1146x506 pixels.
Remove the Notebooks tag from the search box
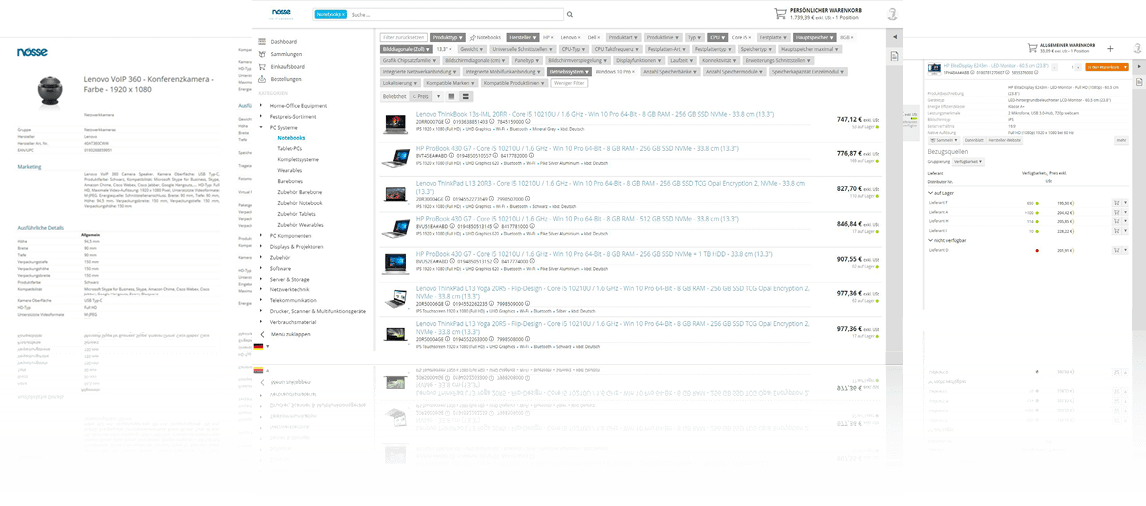tap(344, 14)
